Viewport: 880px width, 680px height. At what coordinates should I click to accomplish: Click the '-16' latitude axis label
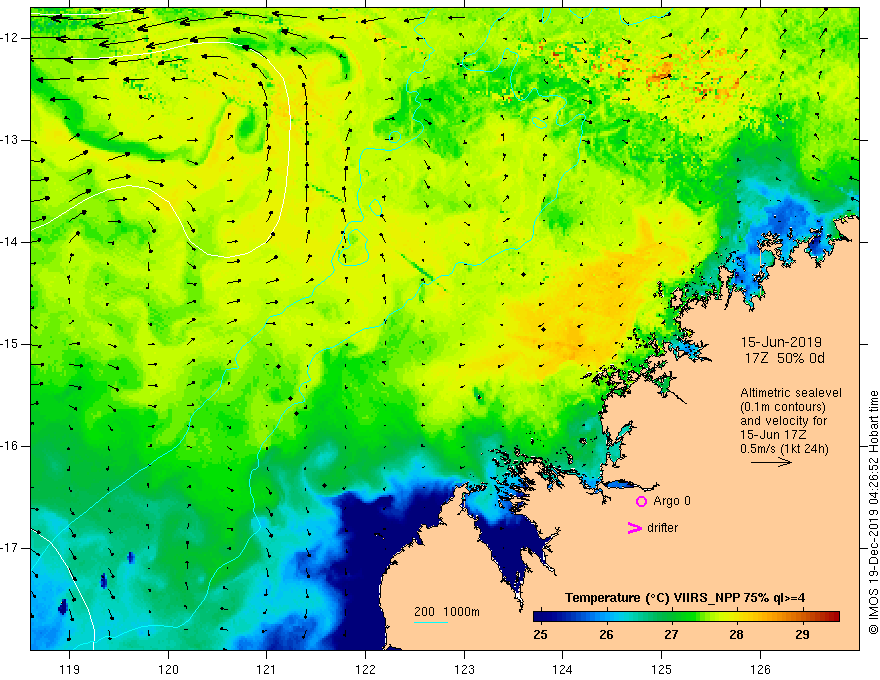[11, 446]
